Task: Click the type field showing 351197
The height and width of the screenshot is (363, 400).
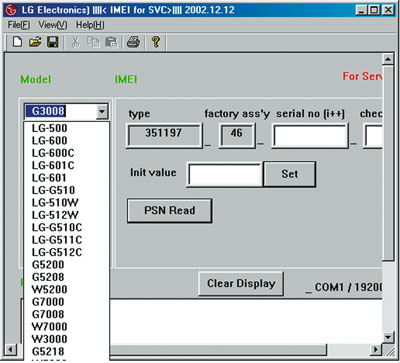Action: click(x=164, y=135)
